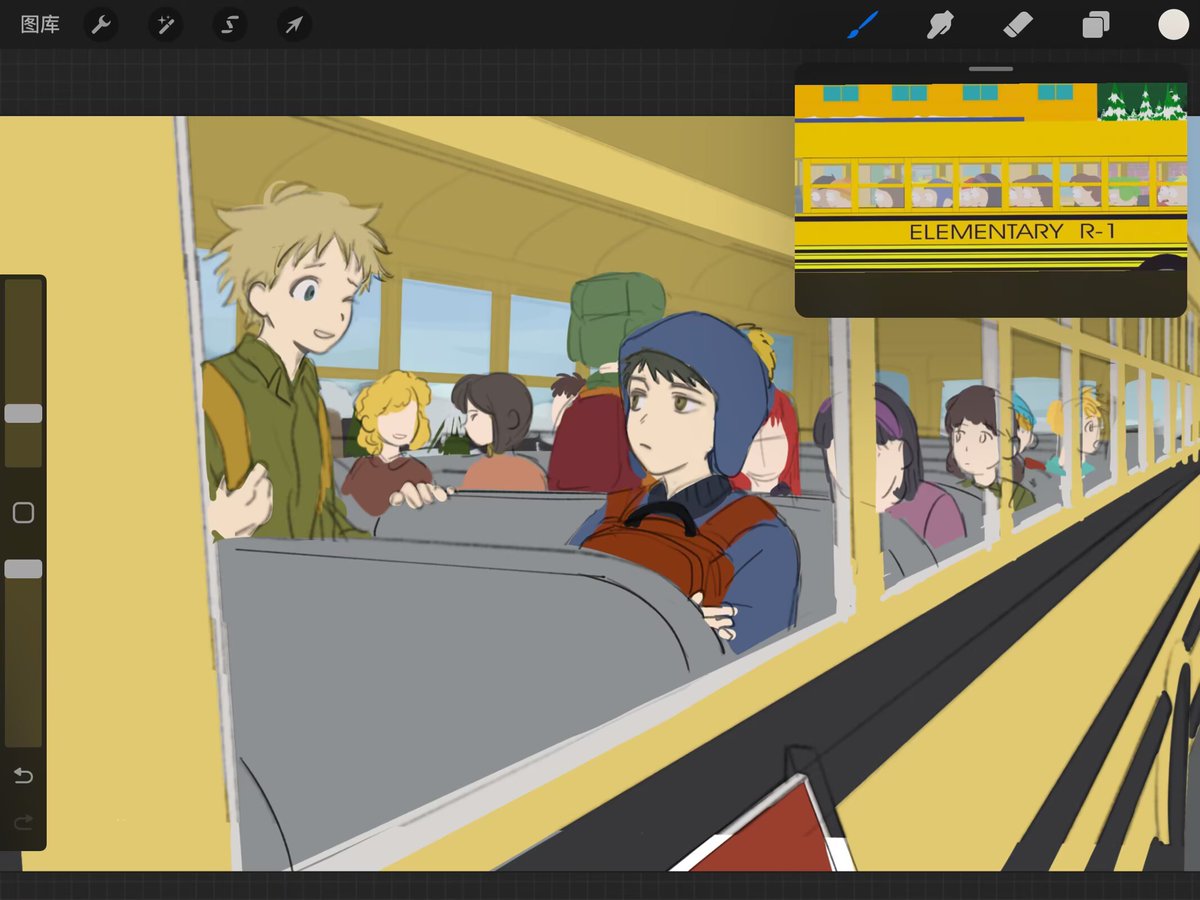Click the school bus reference image

991,177
